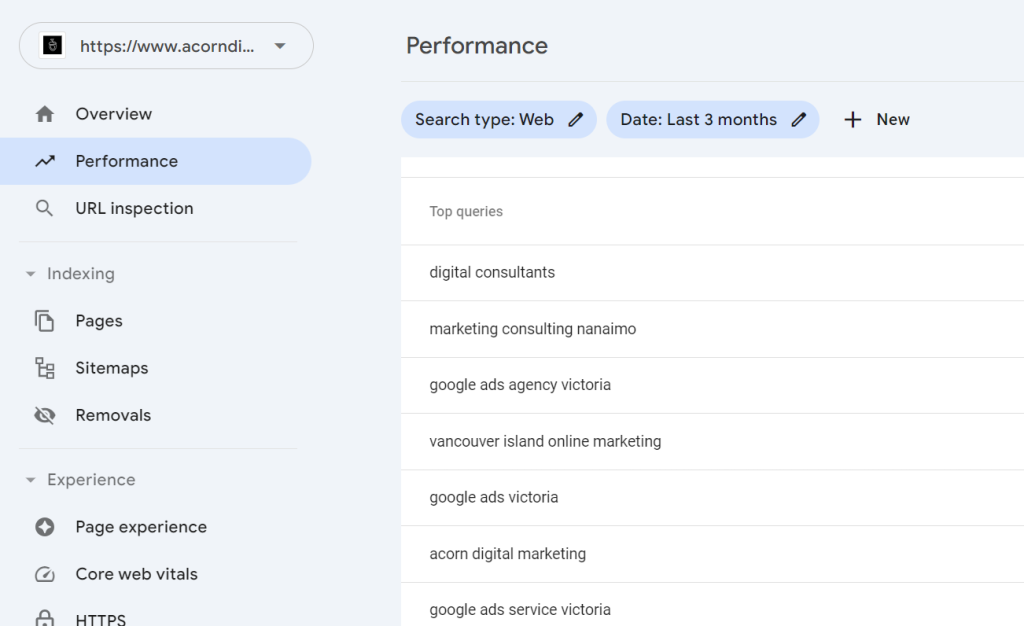Click pencil icon on Search type chip

575,119
